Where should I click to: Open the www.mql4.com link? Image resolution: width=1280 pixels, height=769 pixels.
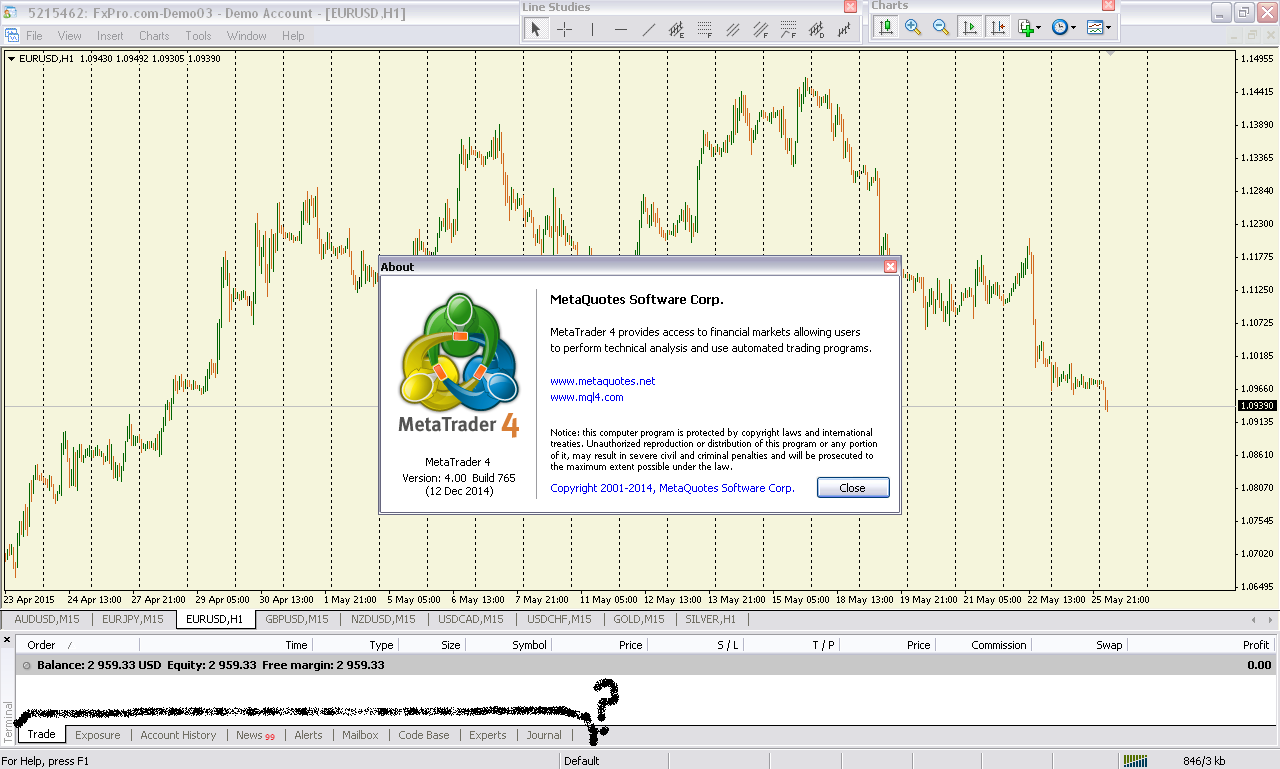pyautogui.click(x=587, y=397)
